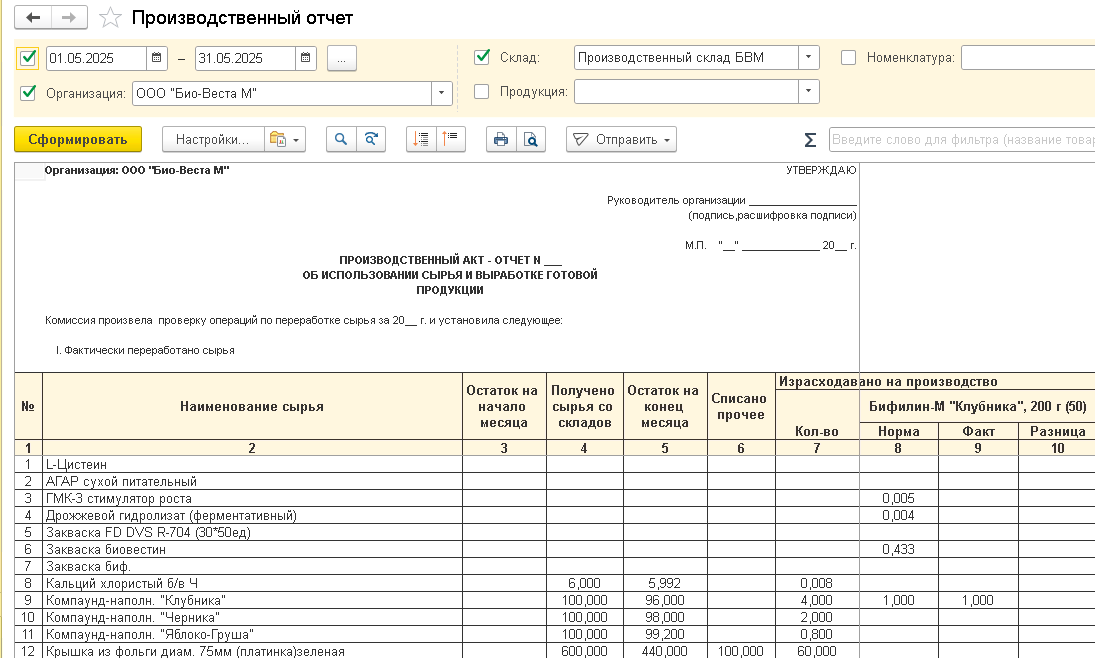This screenshot has height=658, width=1095.
Task: Click the back navigation arrow
Action: 34,18
